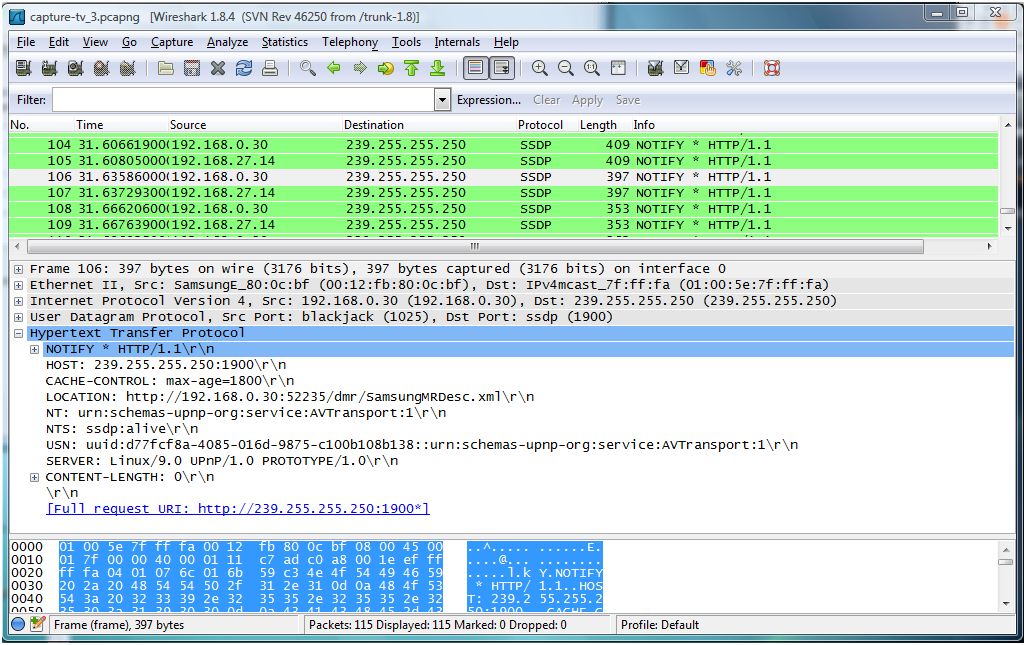Select packet 109 in the list
1026x645 pixels.
[x=504, y=225]
